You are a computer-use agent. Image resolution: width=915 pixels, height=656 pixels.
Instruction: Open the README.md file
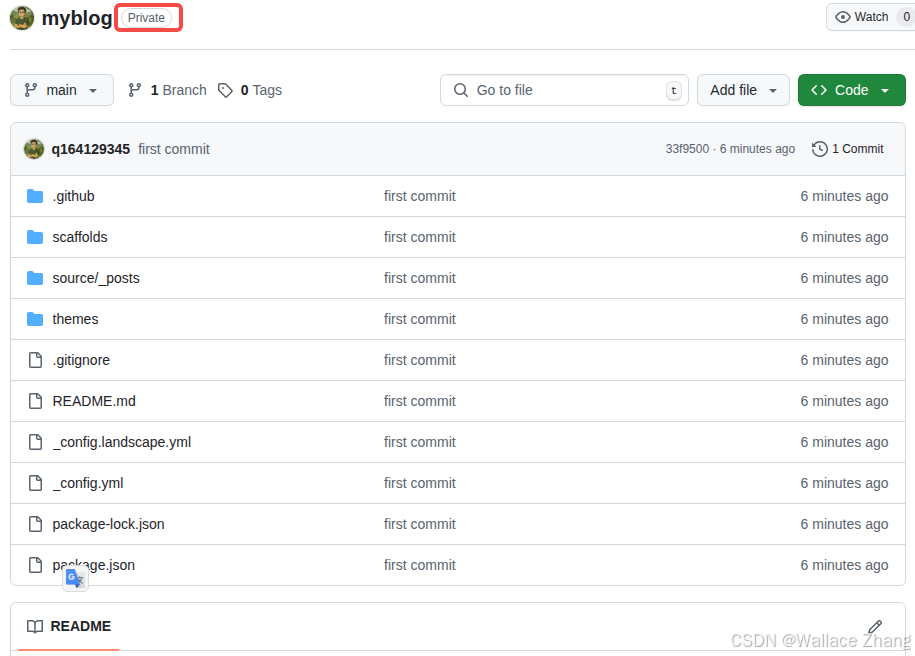pos(94,401)
